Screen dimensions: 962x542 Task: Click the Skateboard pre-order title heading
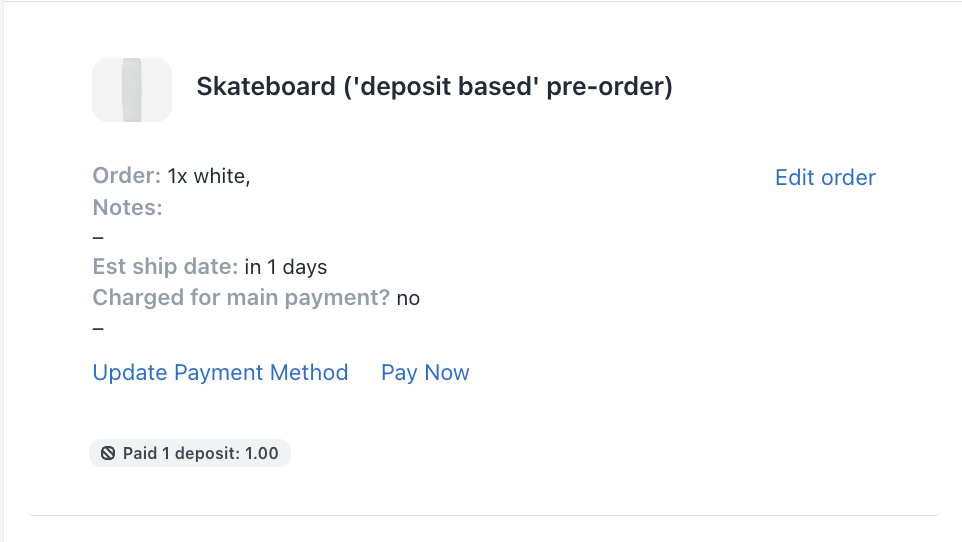(434, 87)
